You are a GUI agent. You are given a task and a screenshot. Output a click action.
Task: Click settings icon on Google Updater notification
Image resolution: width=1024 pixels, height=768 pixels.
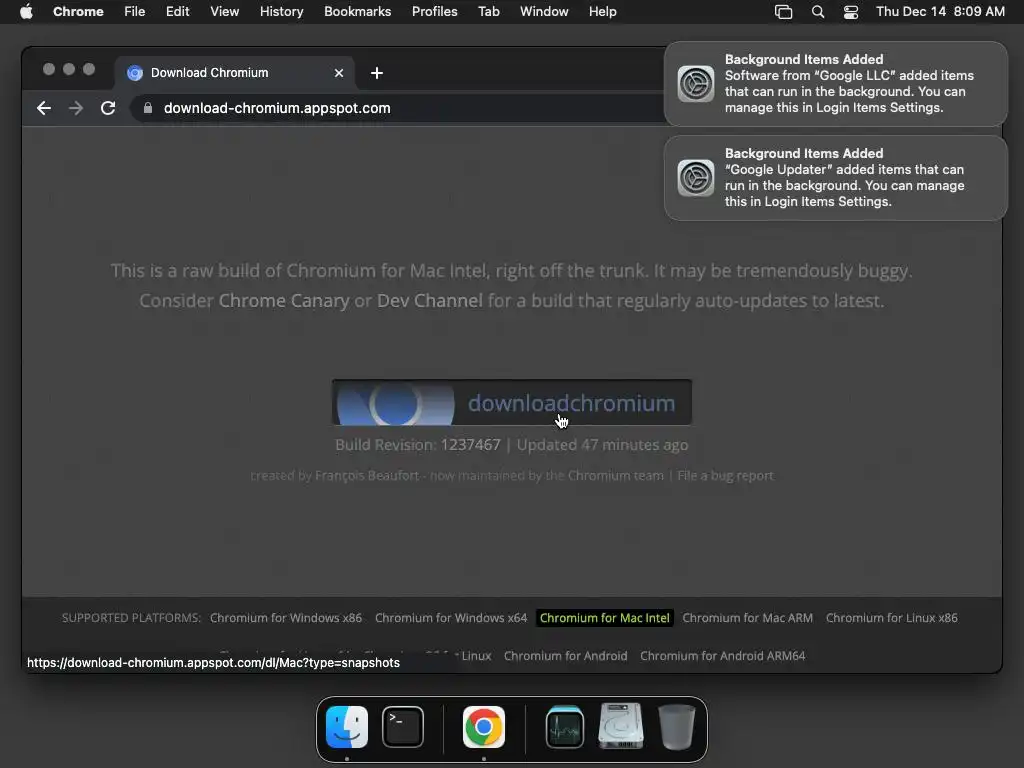tap(696, 178)
